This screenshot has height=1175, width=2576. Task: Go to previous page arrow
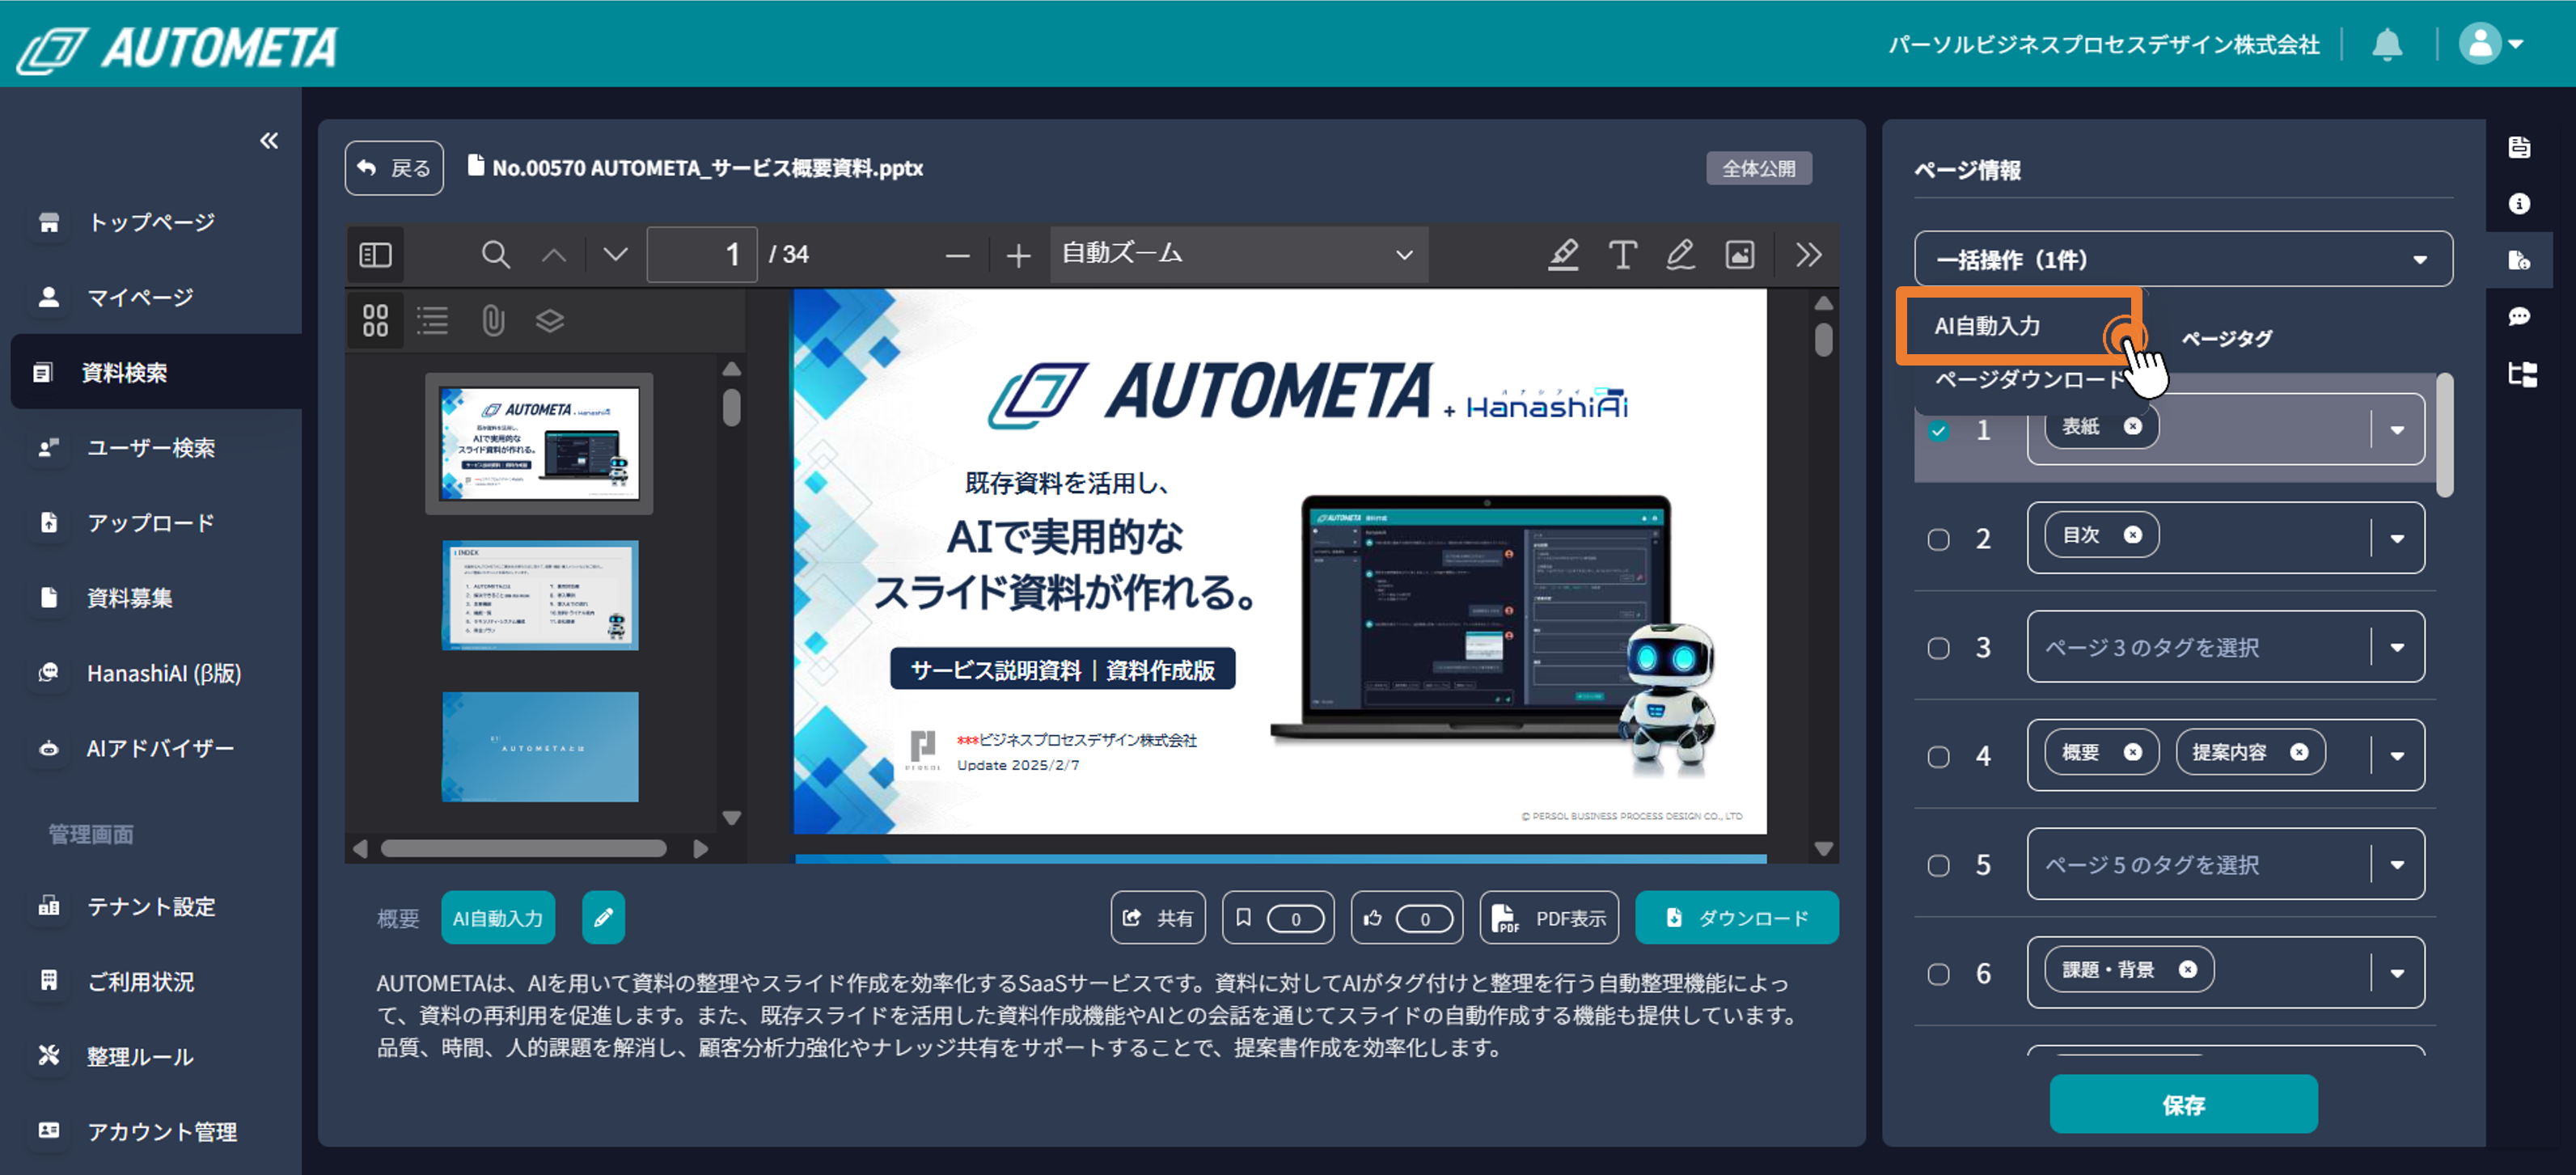tap(554, 255)
